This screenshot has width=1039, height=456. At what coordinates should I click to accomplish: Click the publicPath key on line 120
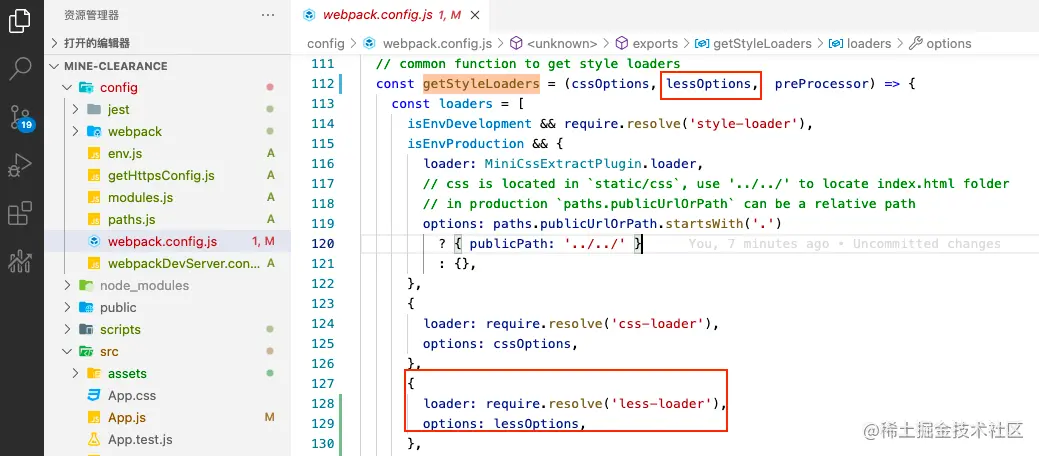pos(509,244)
